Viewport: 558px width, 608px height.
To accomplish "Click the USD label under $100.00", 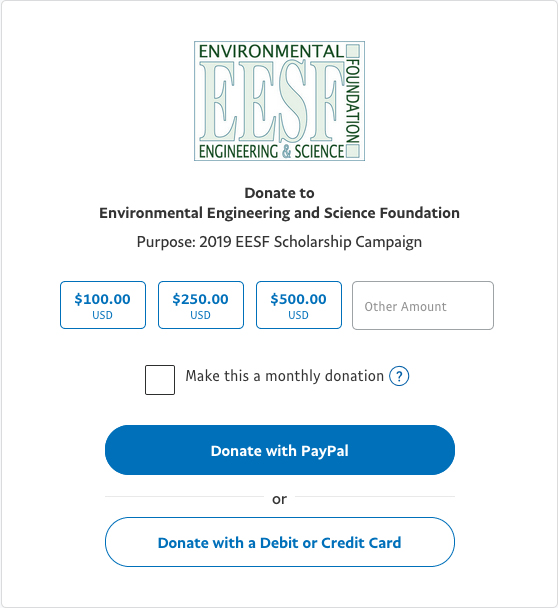I will 102,315.
